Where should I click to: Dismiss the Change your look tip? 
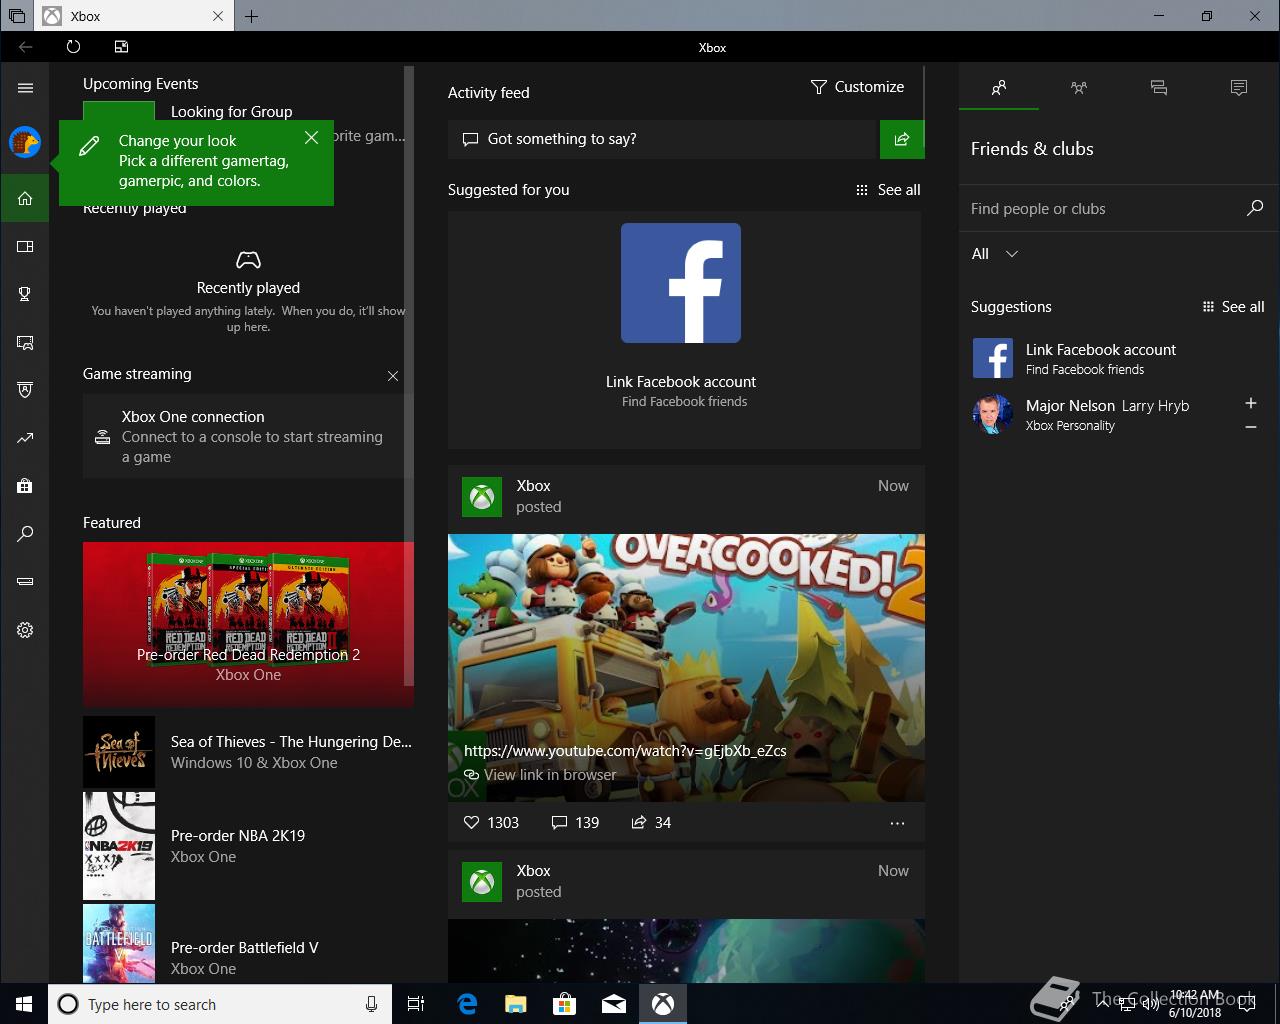click(311, 138)
